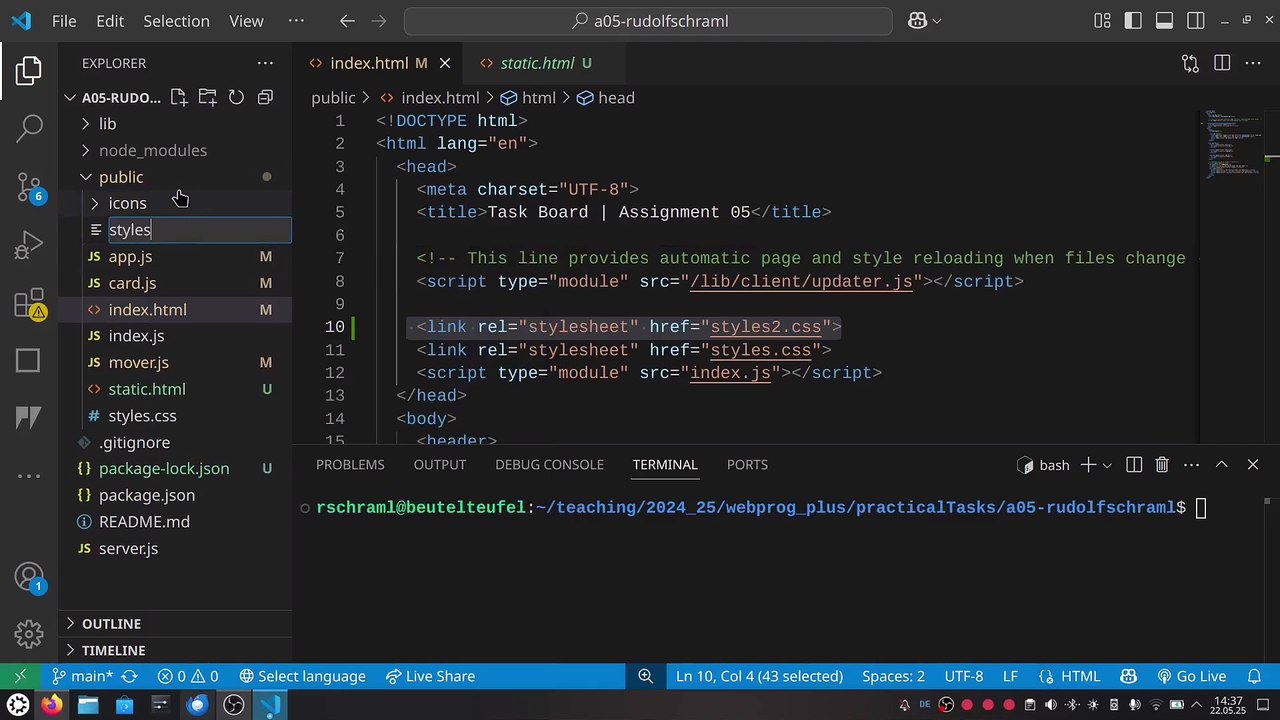
Task: Go forward using the navigation arrow
Action: pos(378,20)
